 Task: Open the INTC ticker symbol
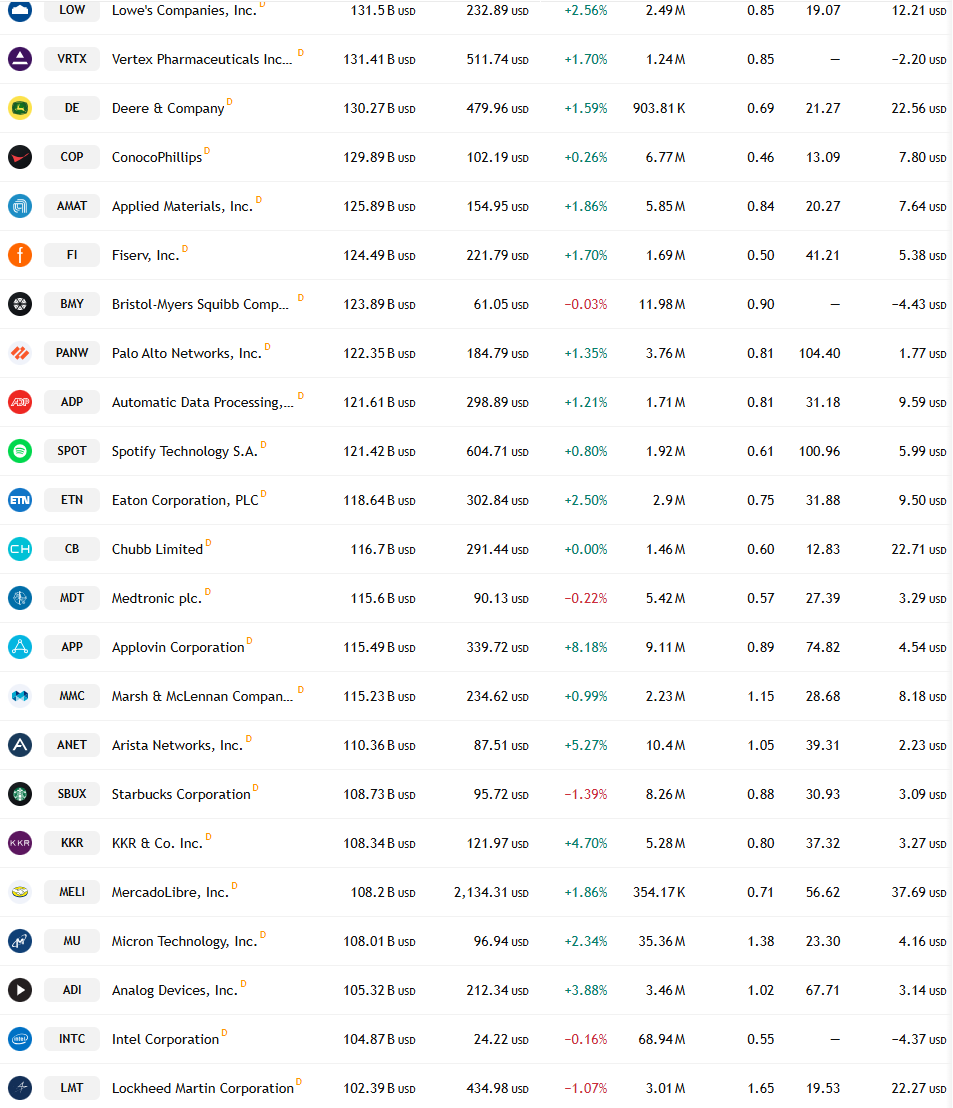tap(72, 1039)
